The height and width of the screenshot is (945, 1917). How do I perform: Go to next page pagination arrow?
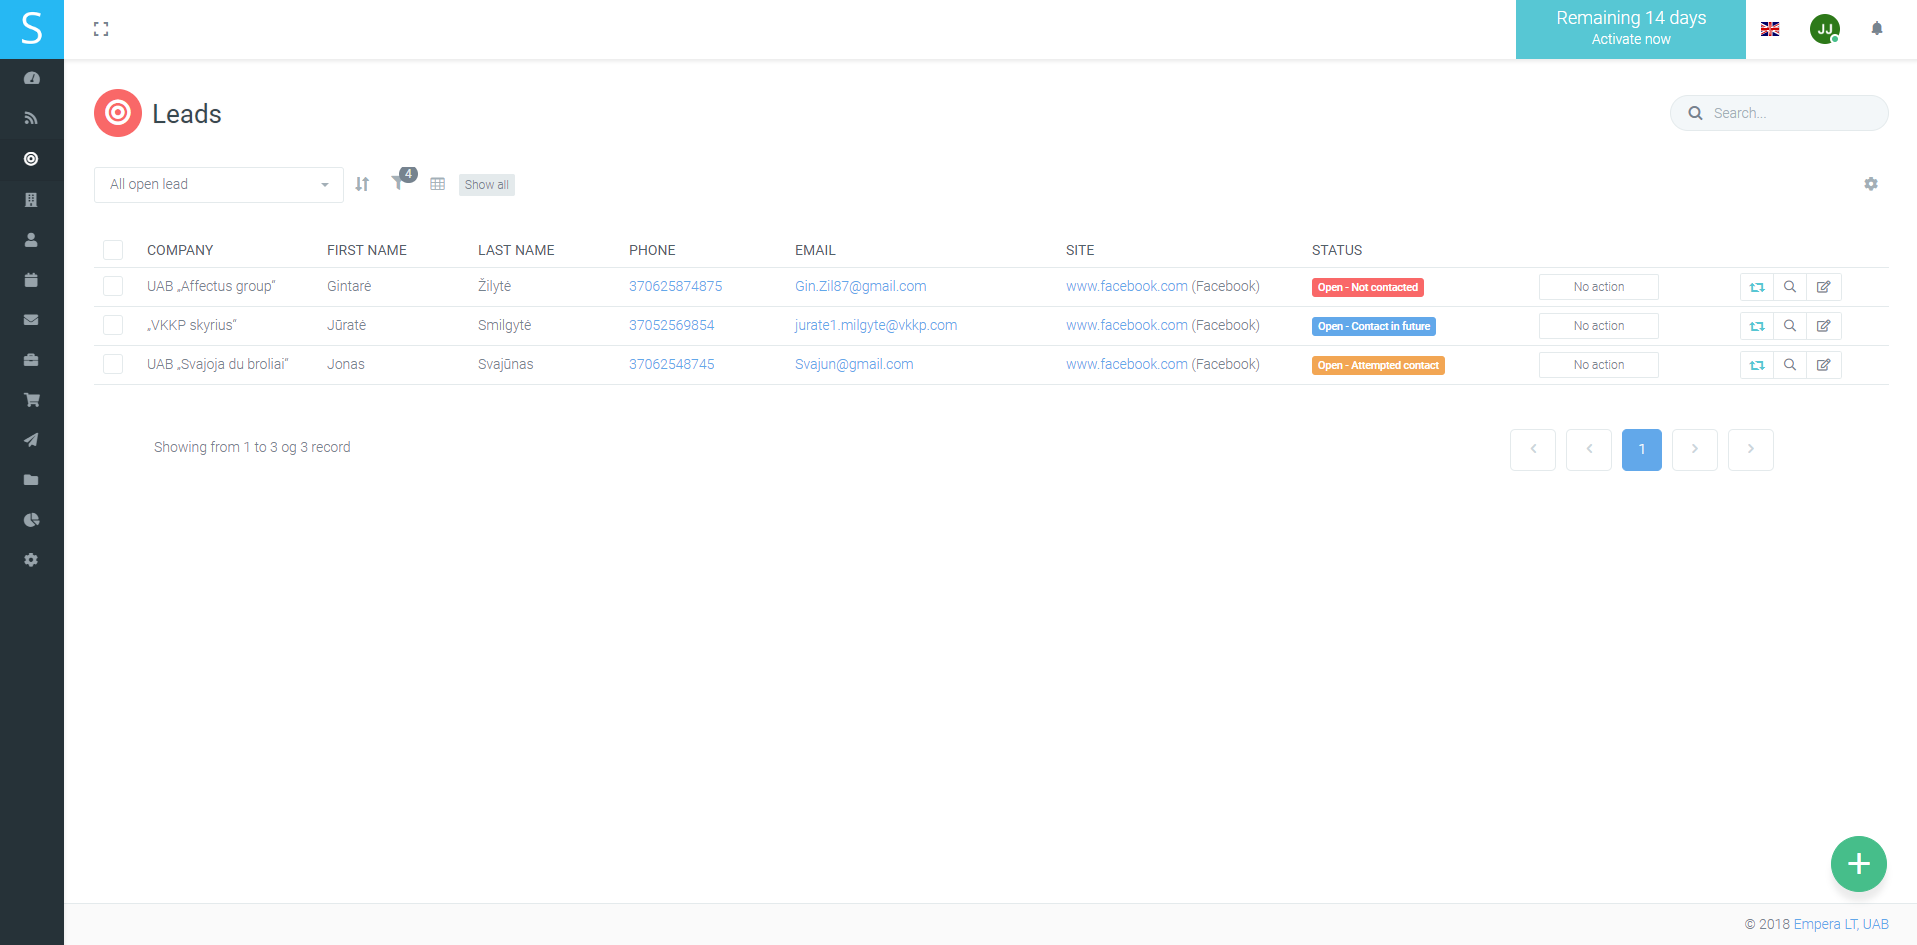coord(1695,450)
